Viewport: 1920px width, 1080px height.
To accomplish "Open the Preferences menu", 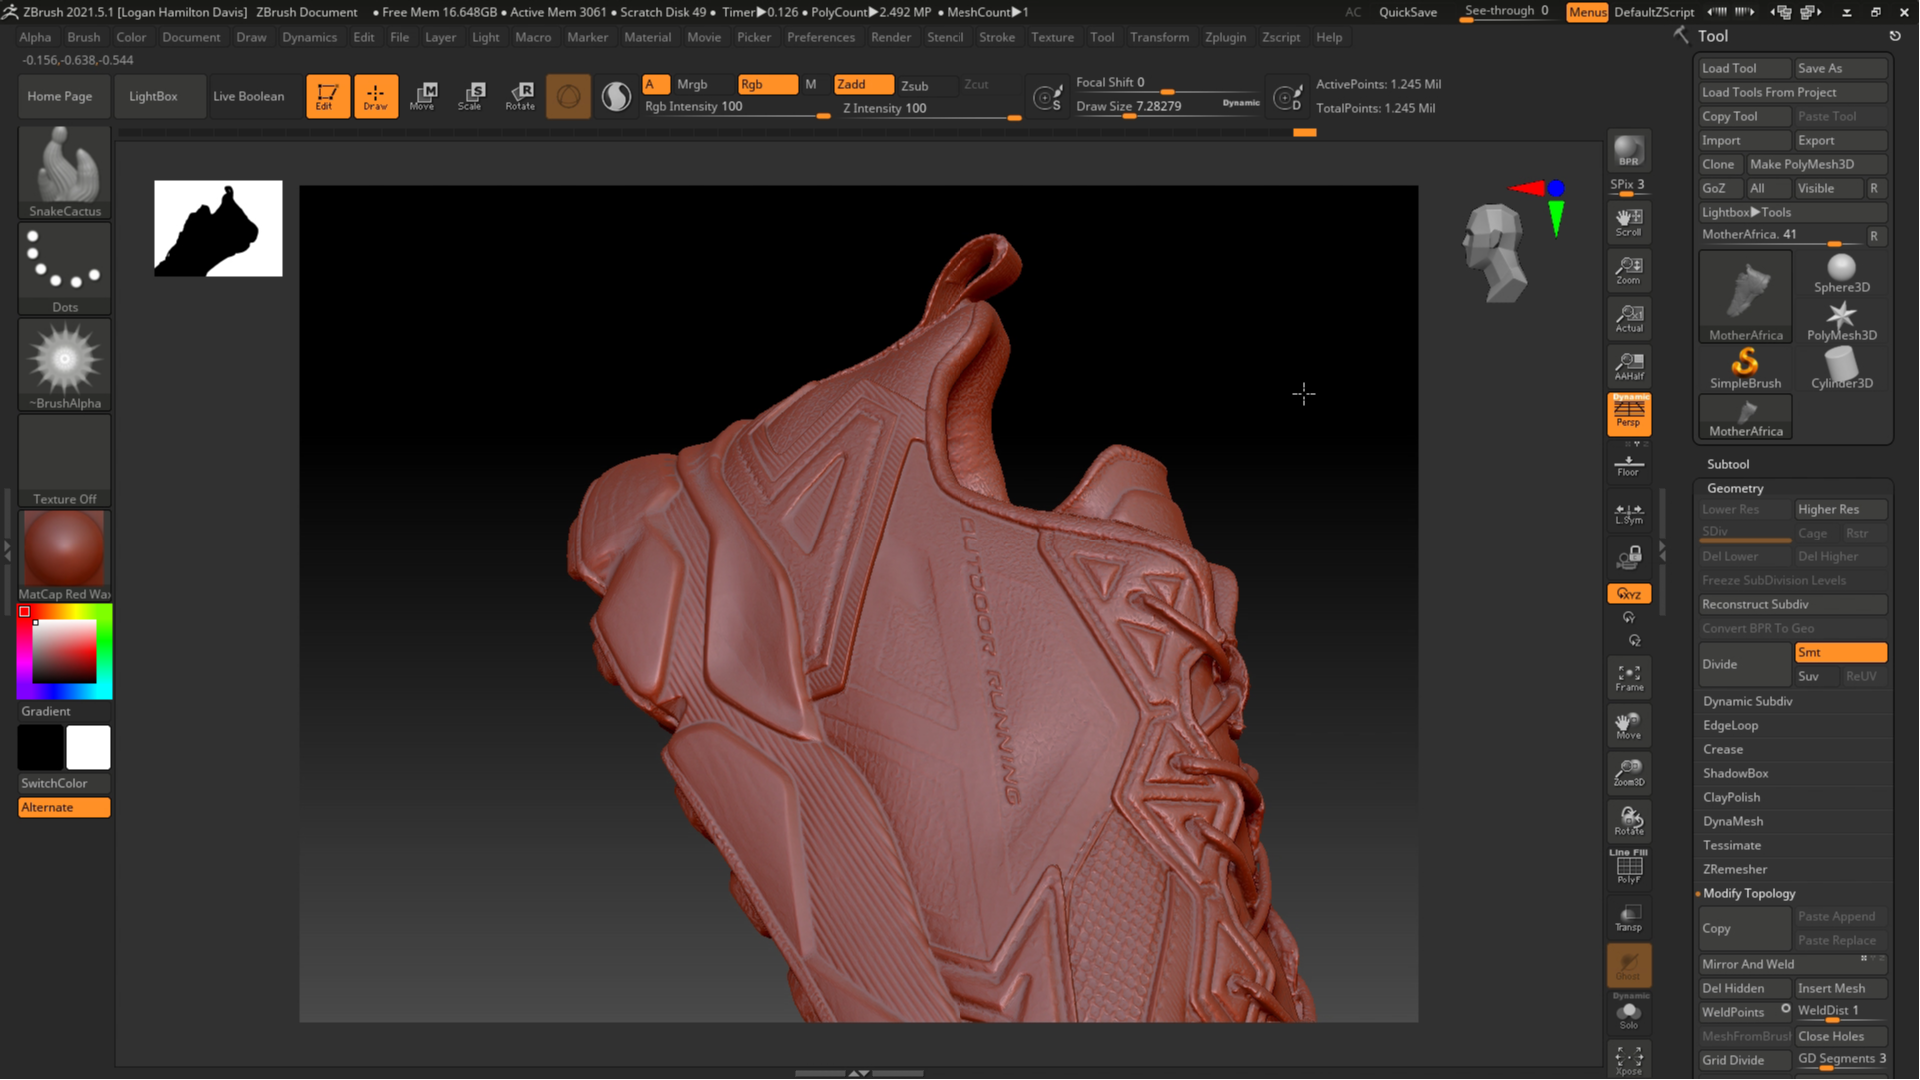I will 820,37.
